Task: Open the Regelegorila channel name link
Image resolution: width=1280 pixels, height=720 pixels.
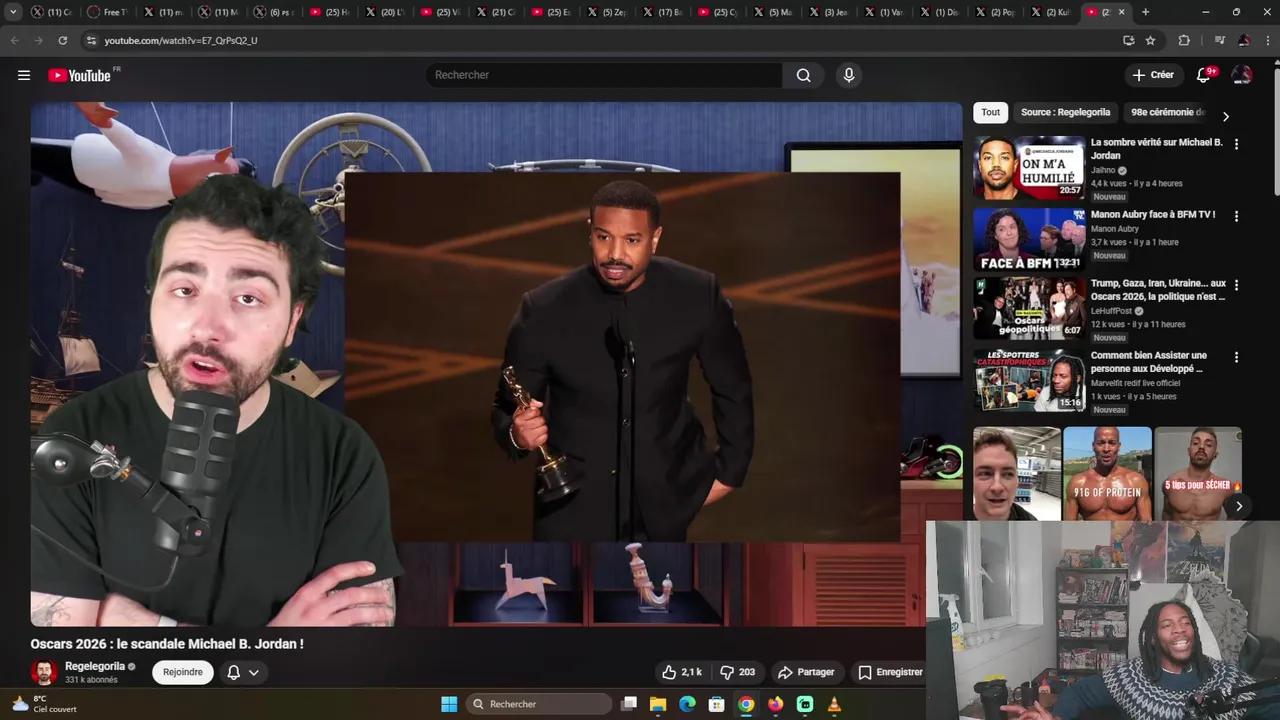Action: pos(95,666)
